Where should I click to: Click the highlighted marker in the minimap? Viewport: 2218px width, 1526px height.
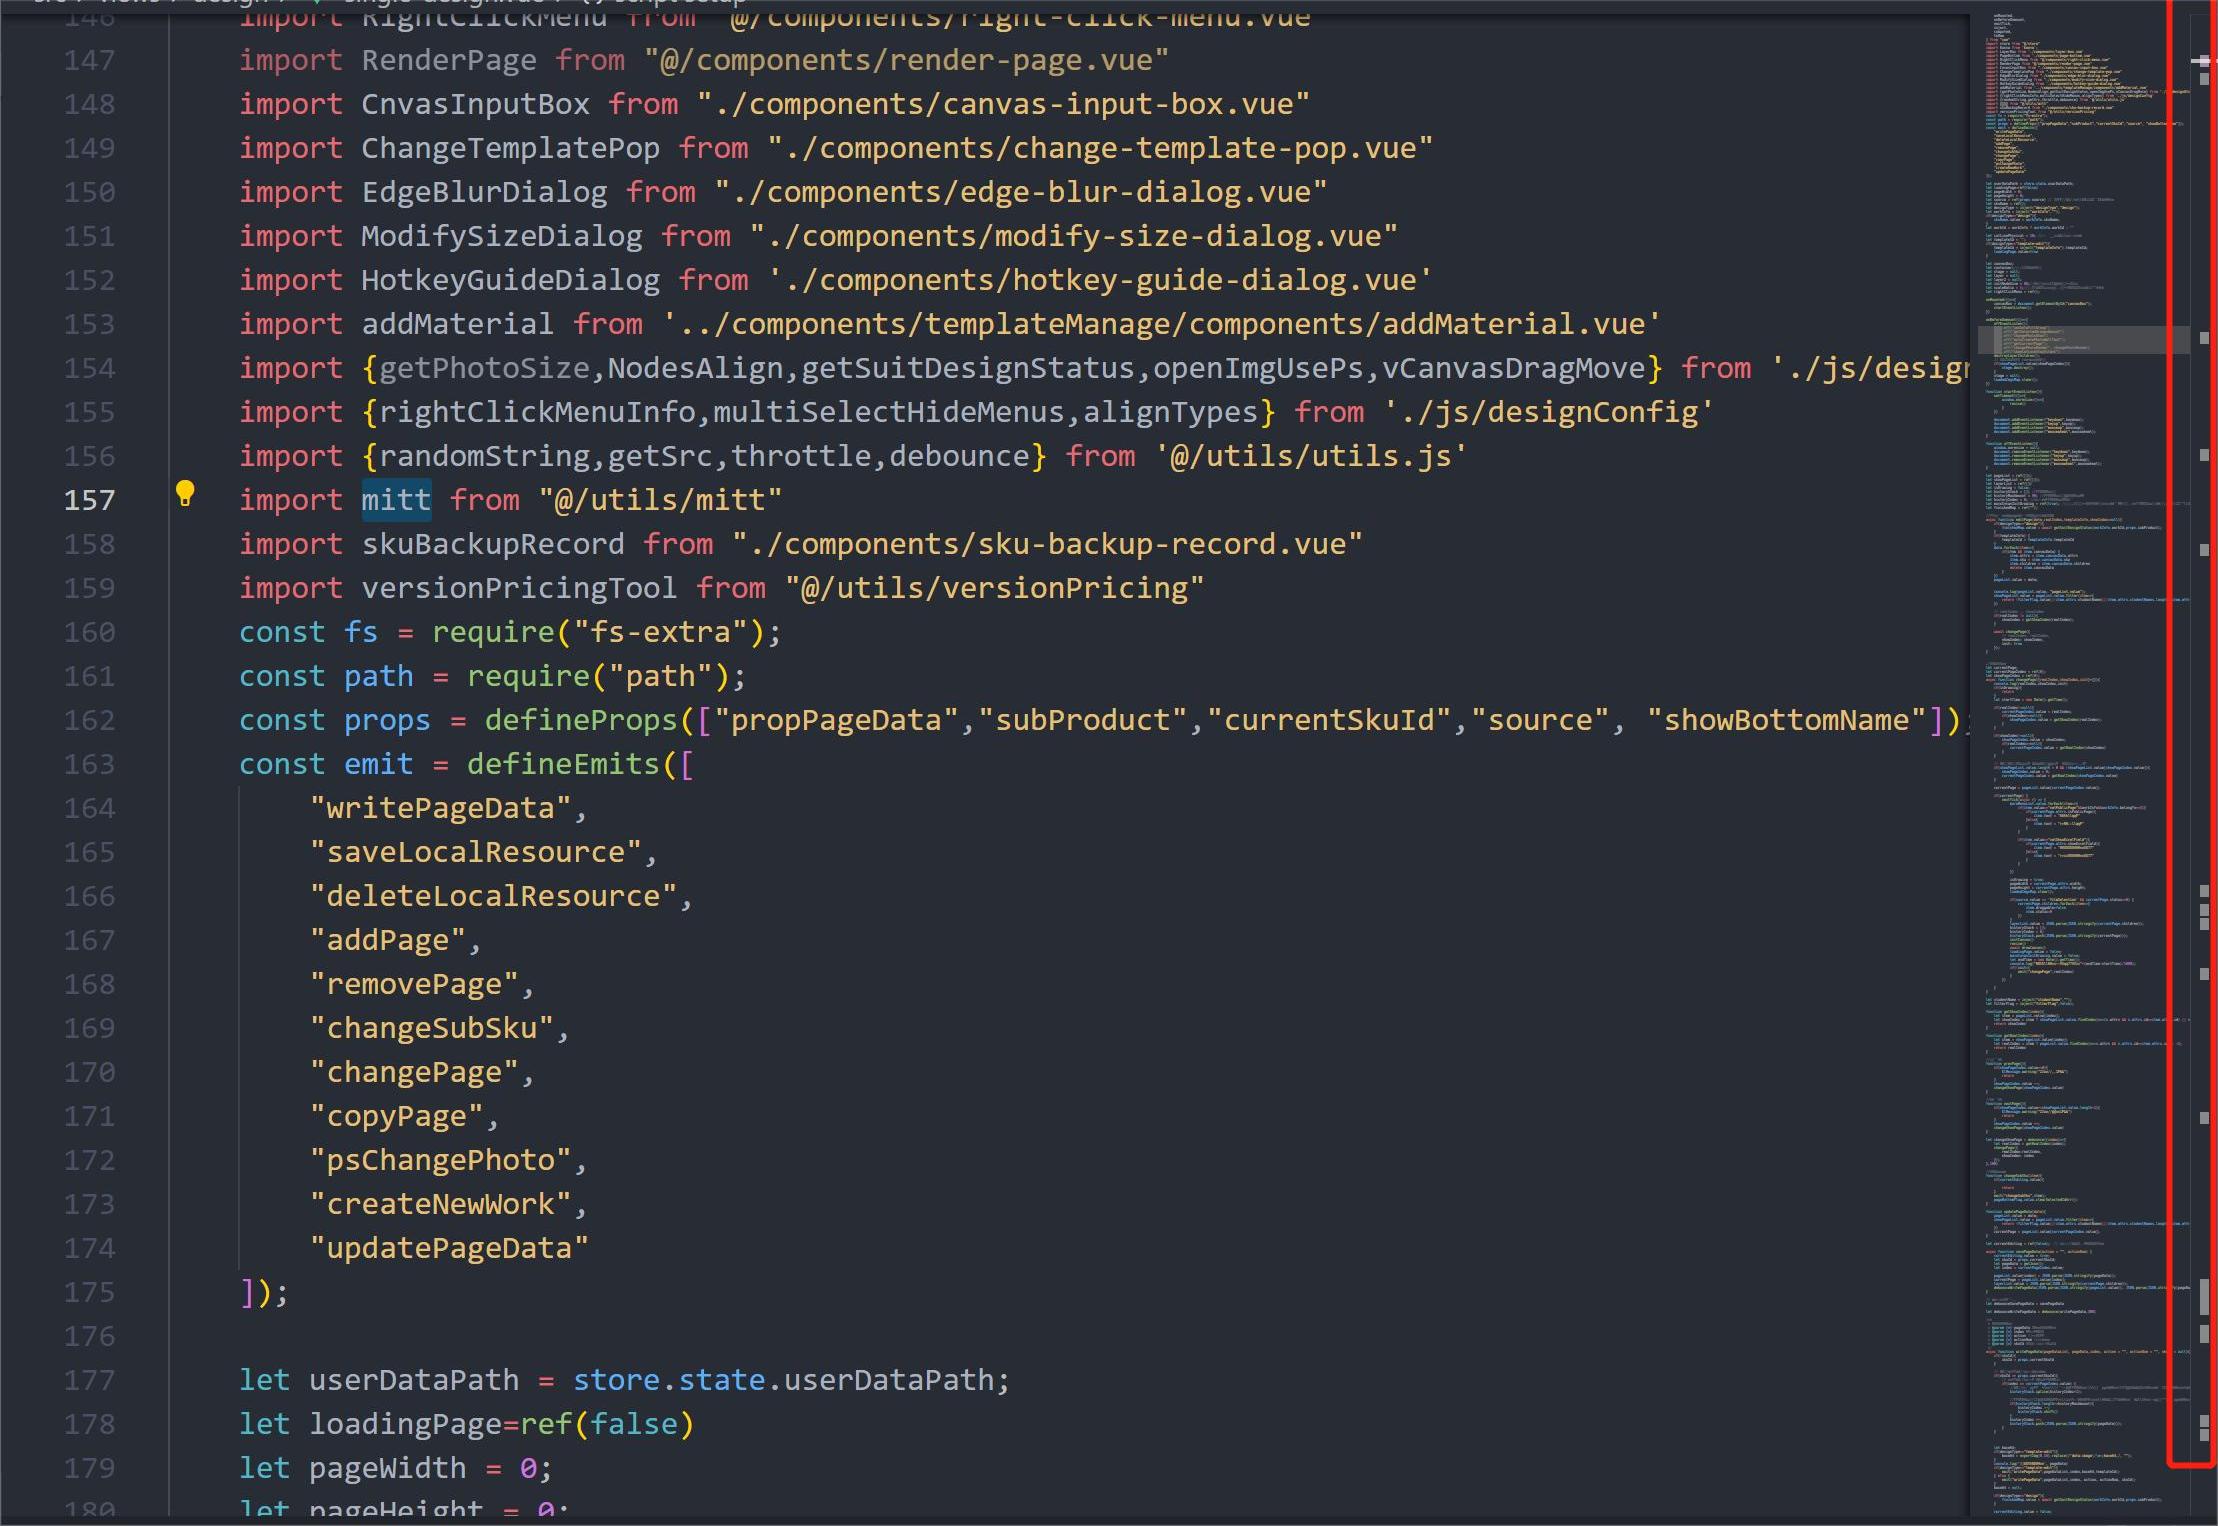tap(2080, 340)
